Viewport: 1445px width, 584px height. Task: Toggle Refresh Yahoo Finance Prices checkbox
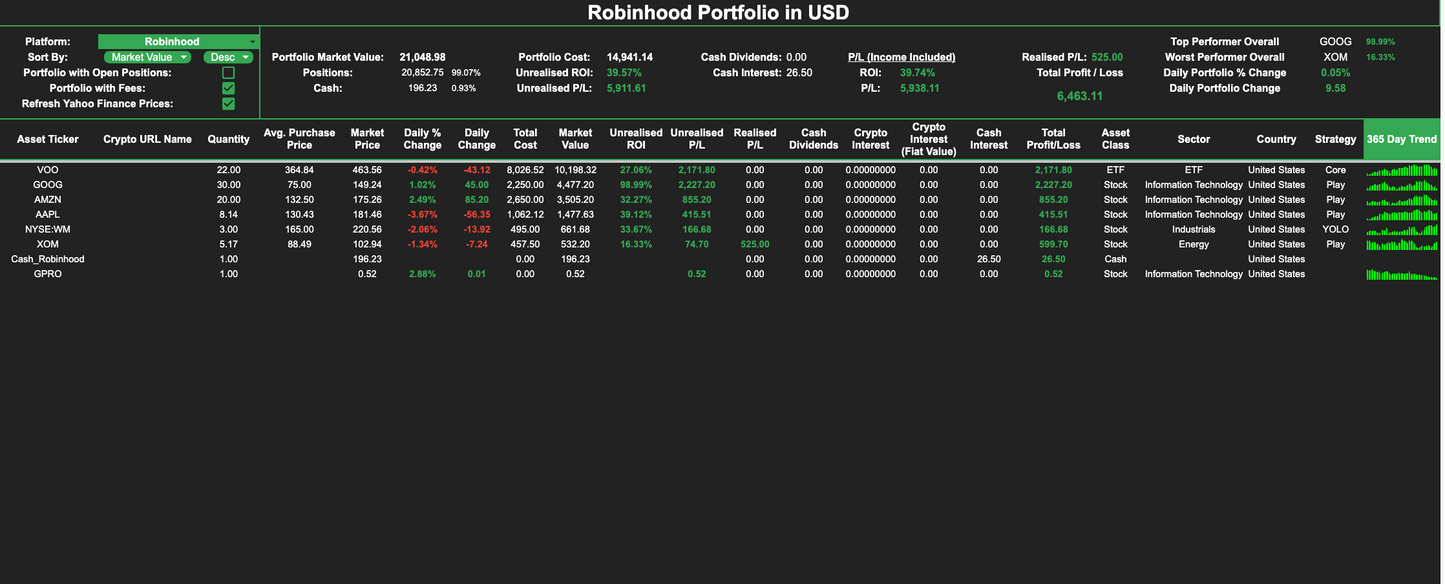point(228,104)
